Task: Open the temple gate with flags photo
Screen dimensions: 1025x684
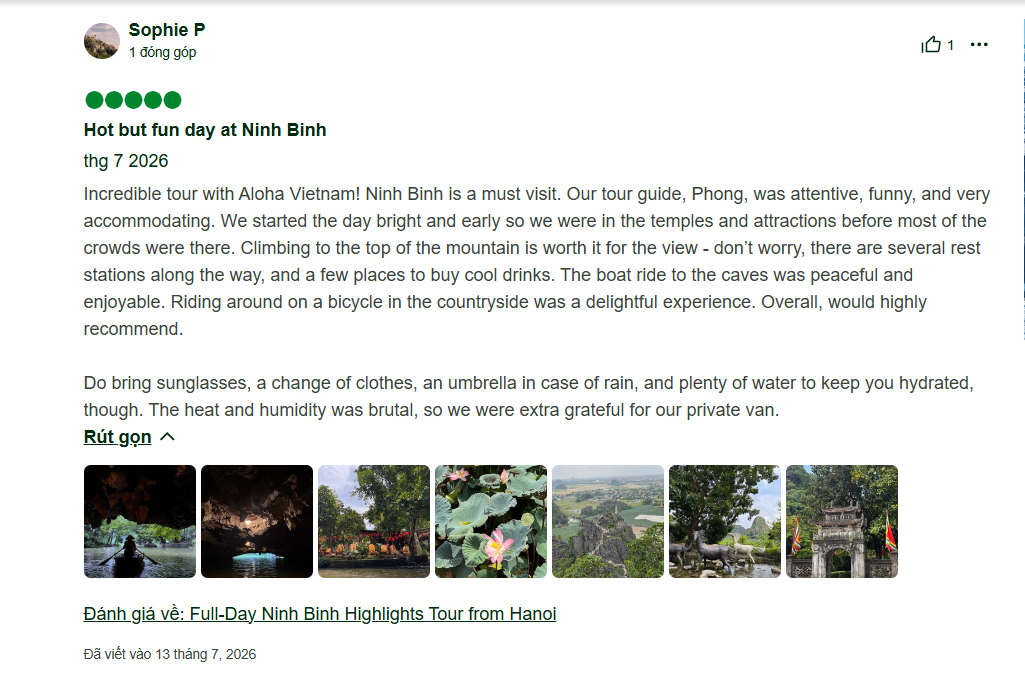Action: point(842,521)
